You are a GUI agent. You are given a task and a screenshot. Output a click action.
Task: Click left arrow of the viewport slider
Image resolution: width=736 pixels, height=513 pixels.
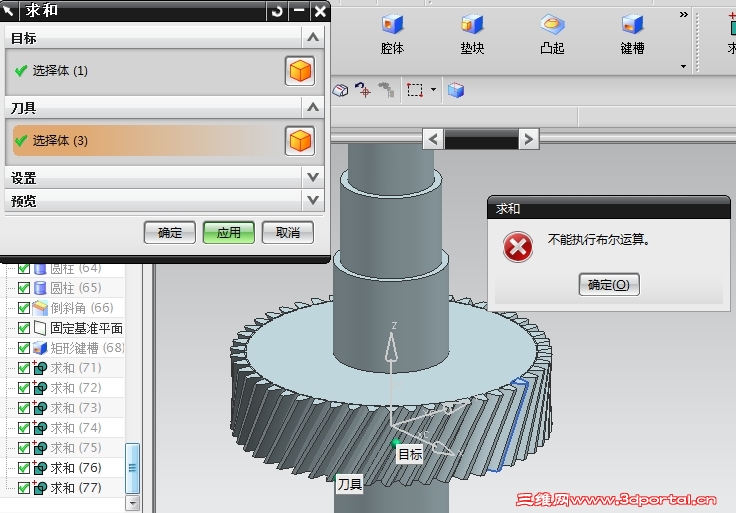click(x=433, y=139)
